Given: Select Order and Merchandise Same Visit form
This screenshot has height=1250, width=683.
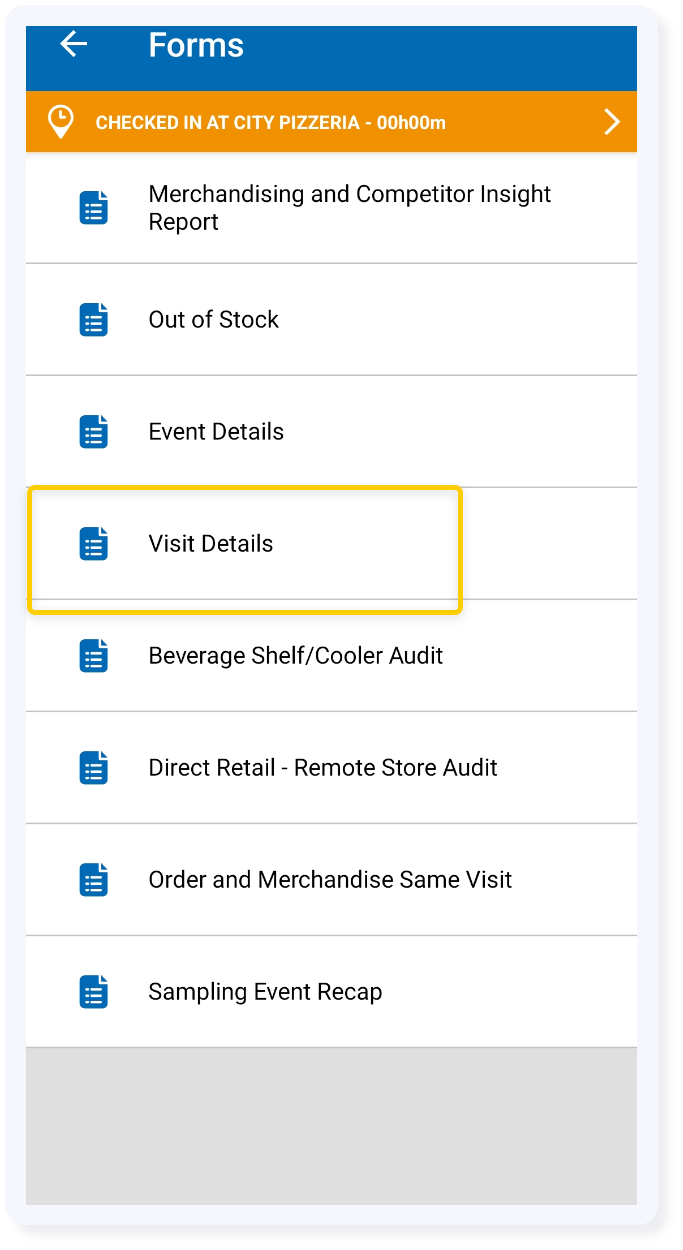Looking at the screenshot, I should point(331,880).
